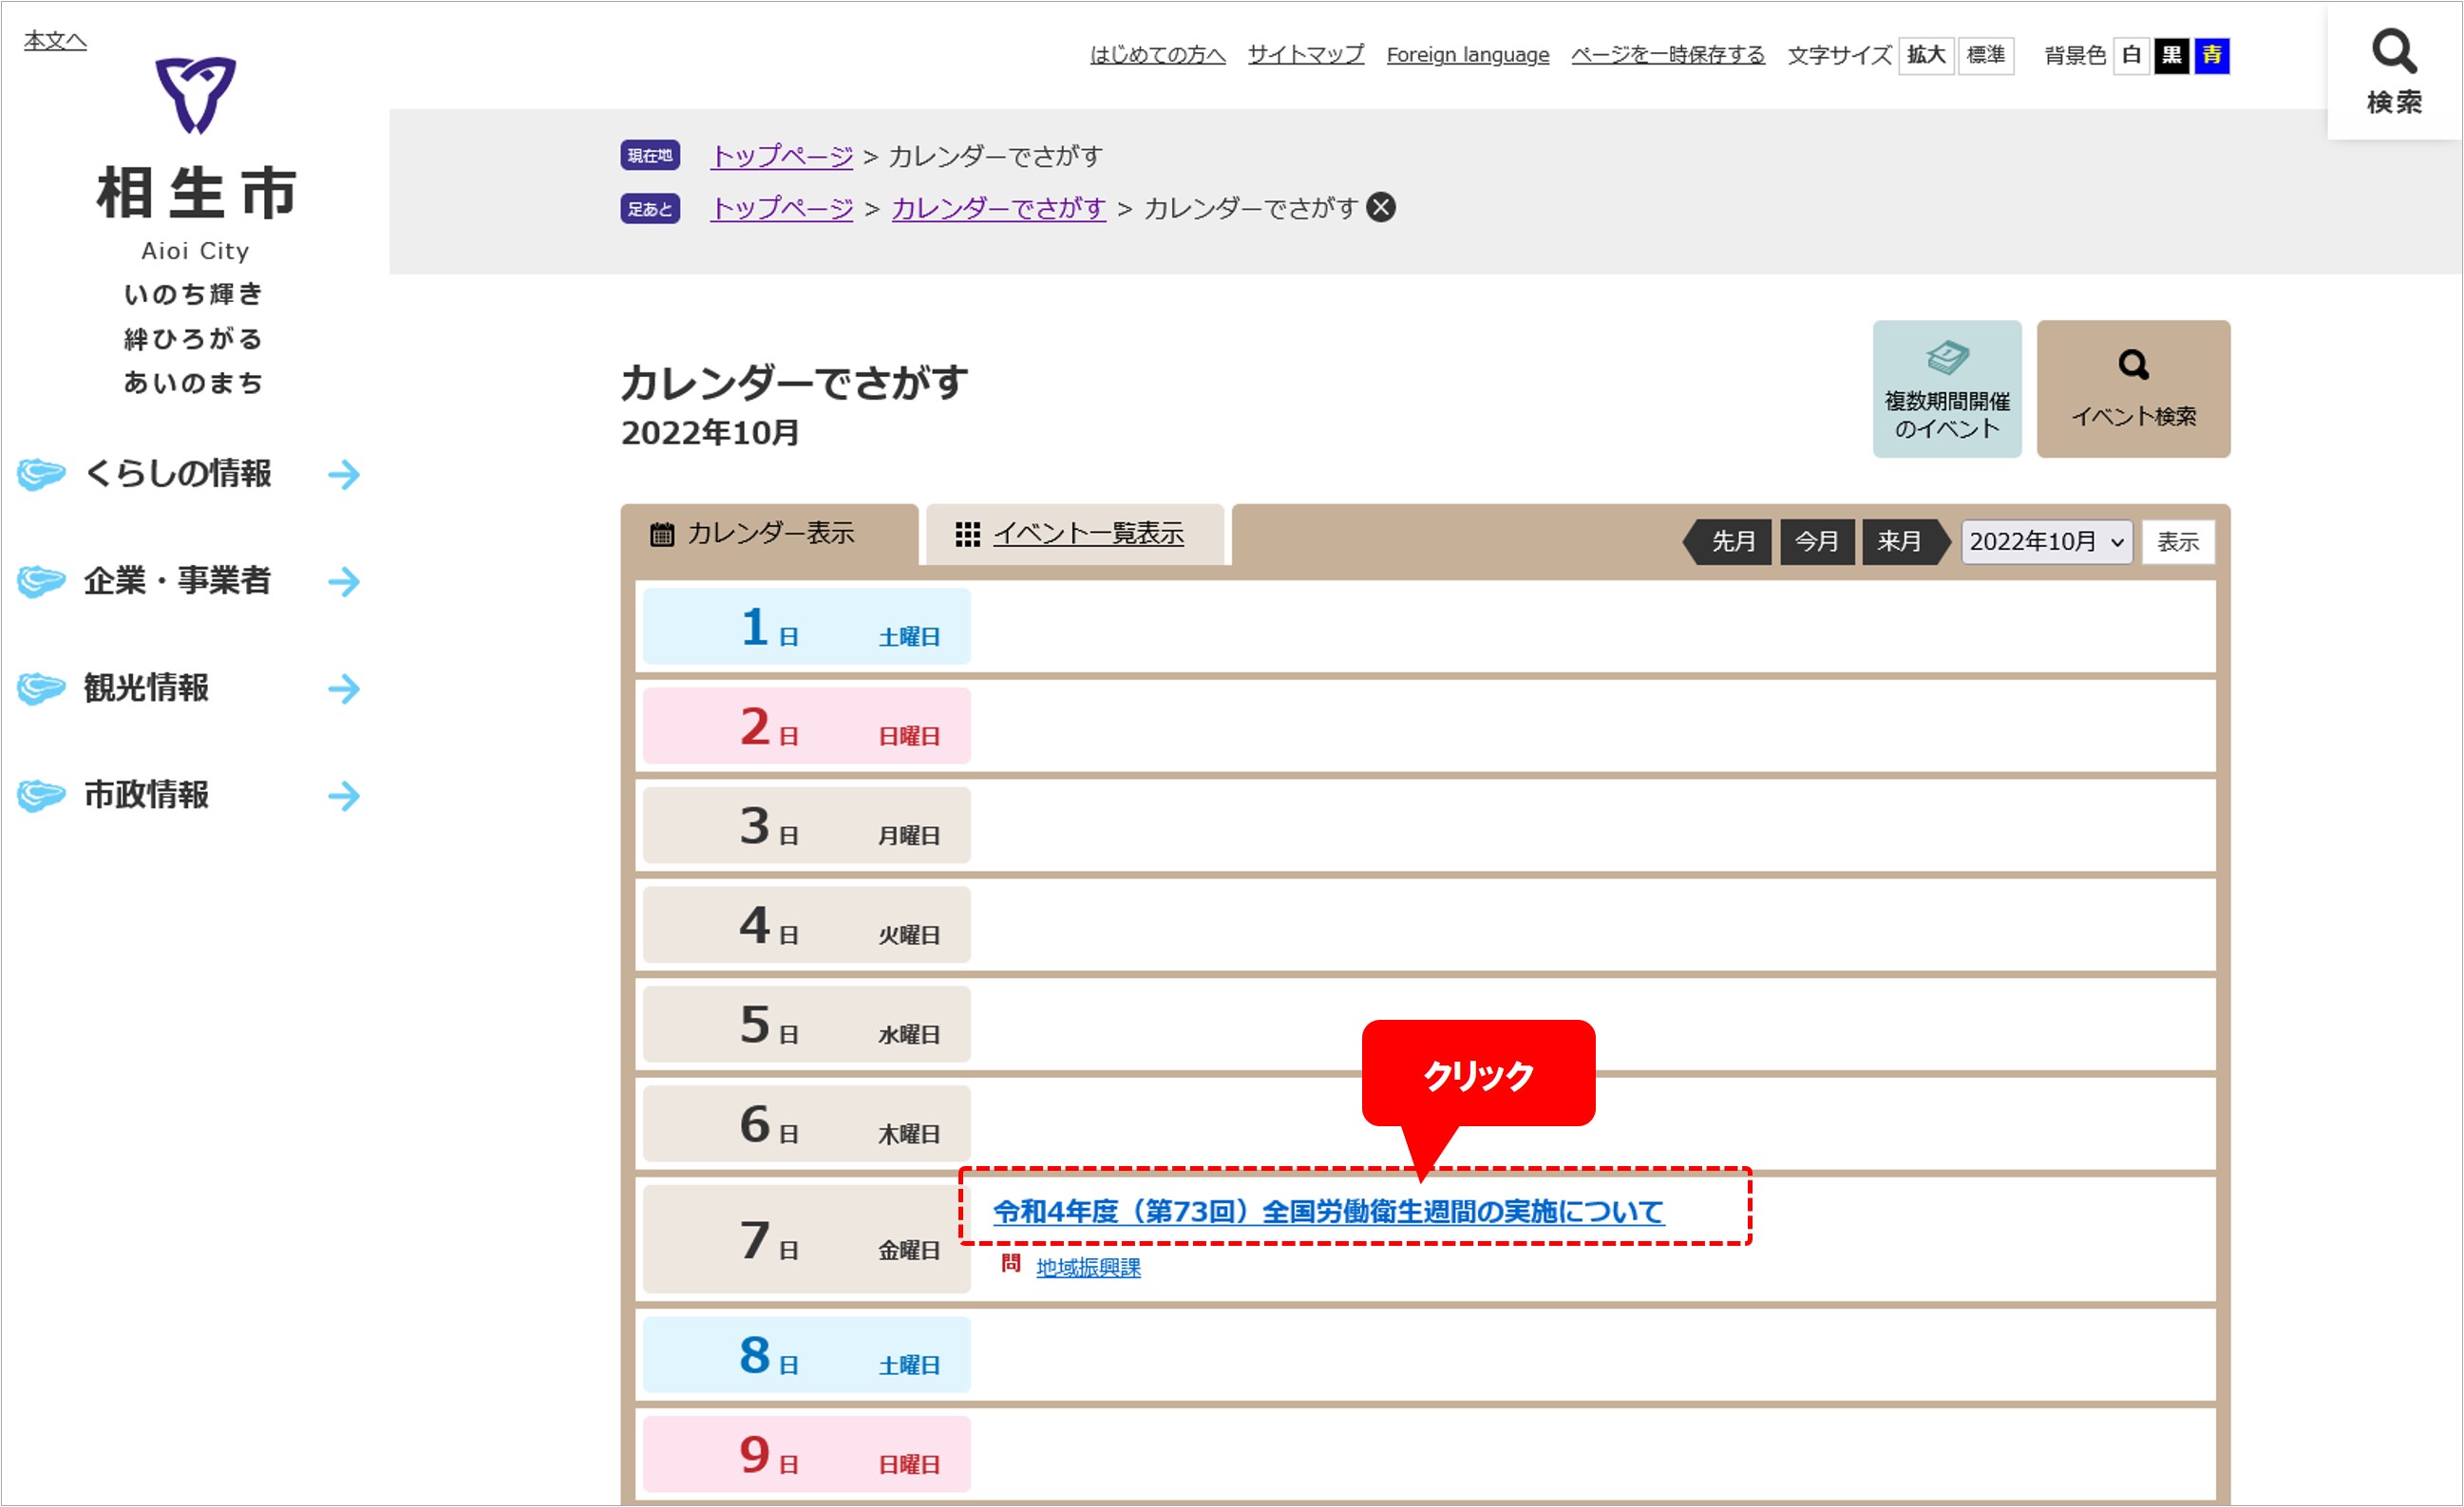
Task: Reset text size with 標準
Action: coord(1984,55)
